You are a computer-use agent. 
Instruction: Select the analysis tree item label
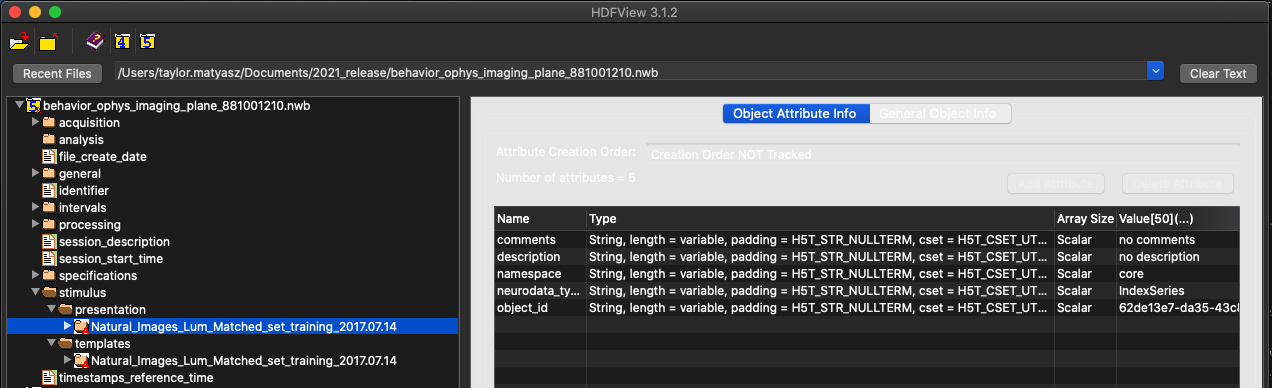pyautogui.click(x=81, y=139)
